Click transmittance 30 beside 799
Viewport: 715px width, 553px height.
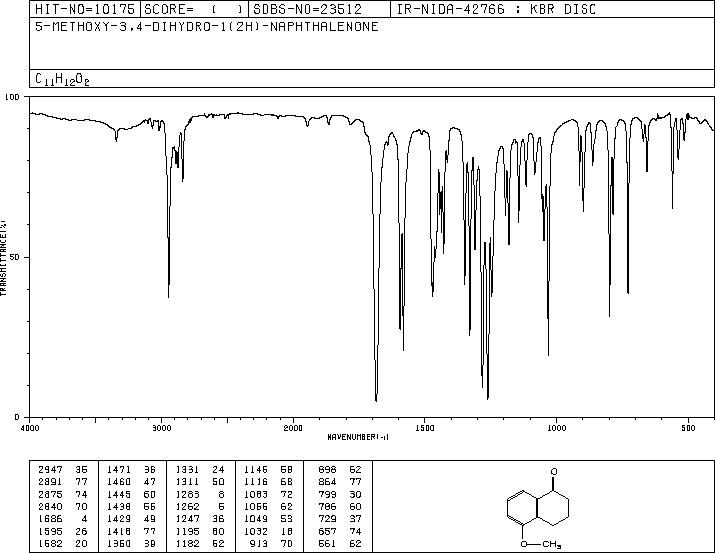pyautogui.click(x=355, y=494)
